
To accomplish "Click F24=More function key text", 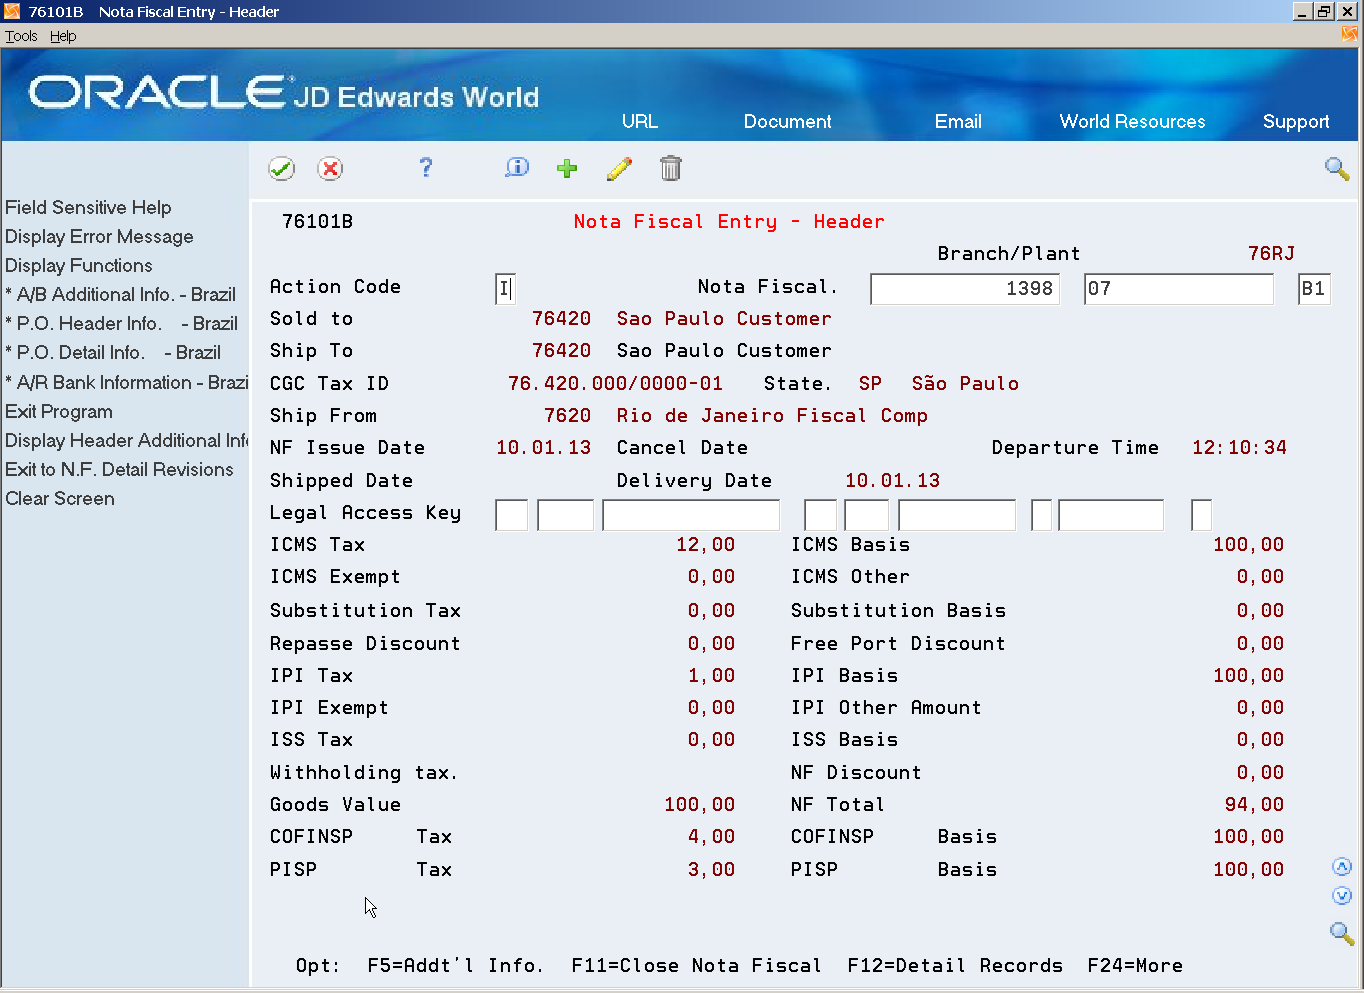I will pyautogui.click(x=1135, y=965).
